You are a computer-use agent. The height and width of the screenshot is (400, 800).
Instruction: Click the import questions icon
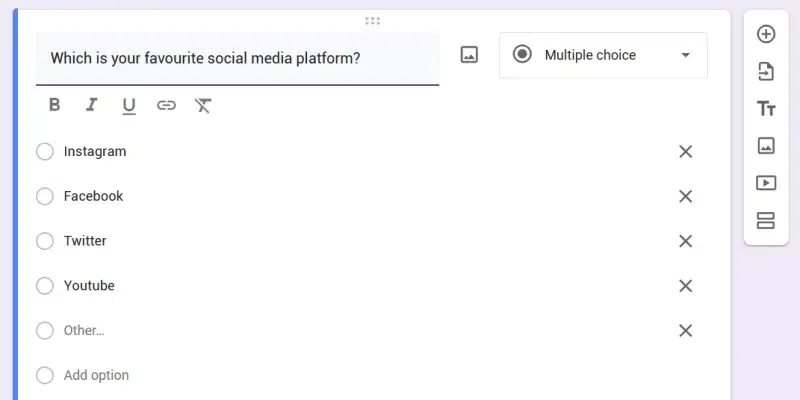(x=766, y=72)
